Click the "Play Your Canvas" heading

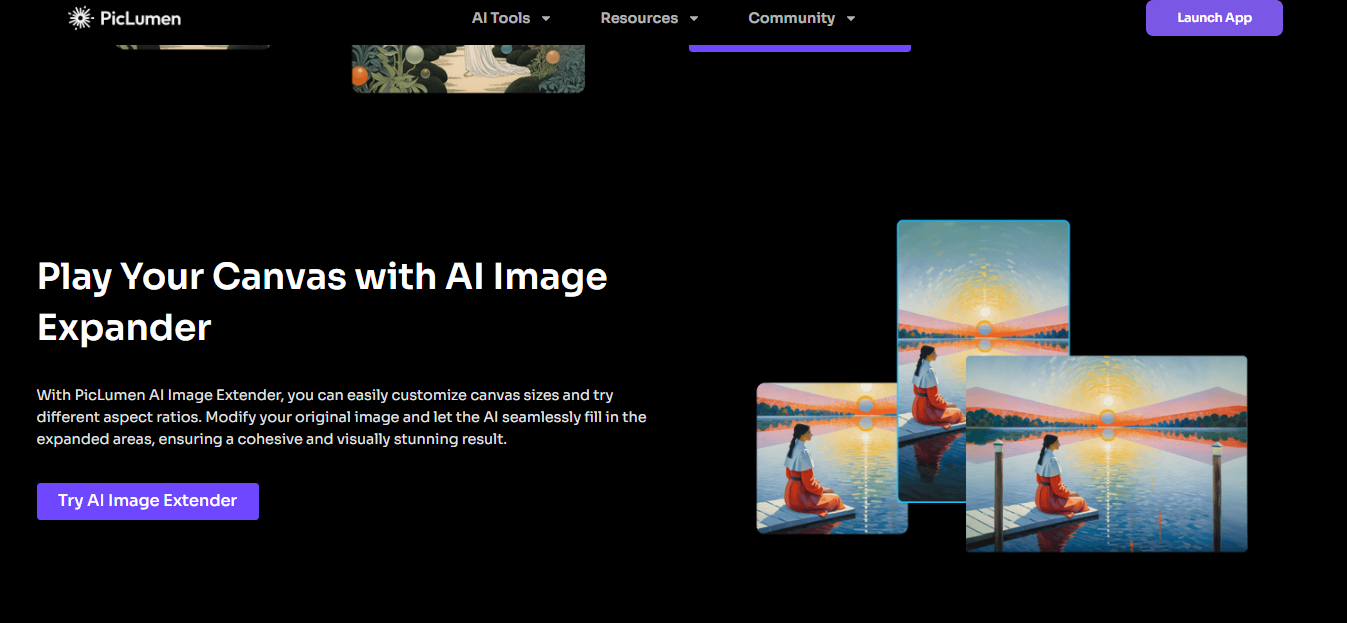tap(322, 301)
